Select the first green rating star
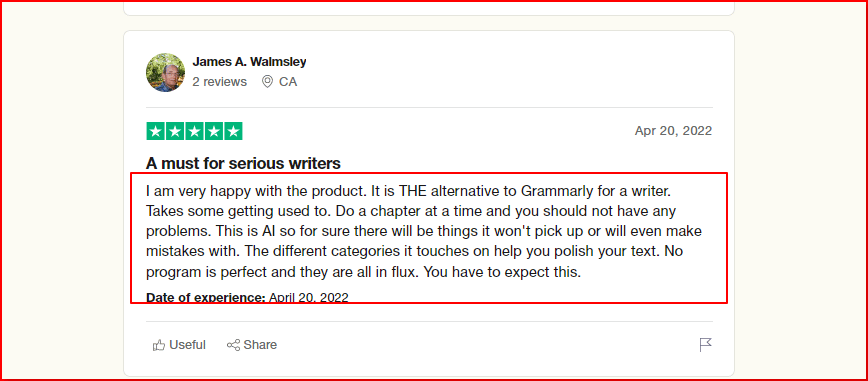The width and height of the screenshot is (868, 381). click(156, 131)
